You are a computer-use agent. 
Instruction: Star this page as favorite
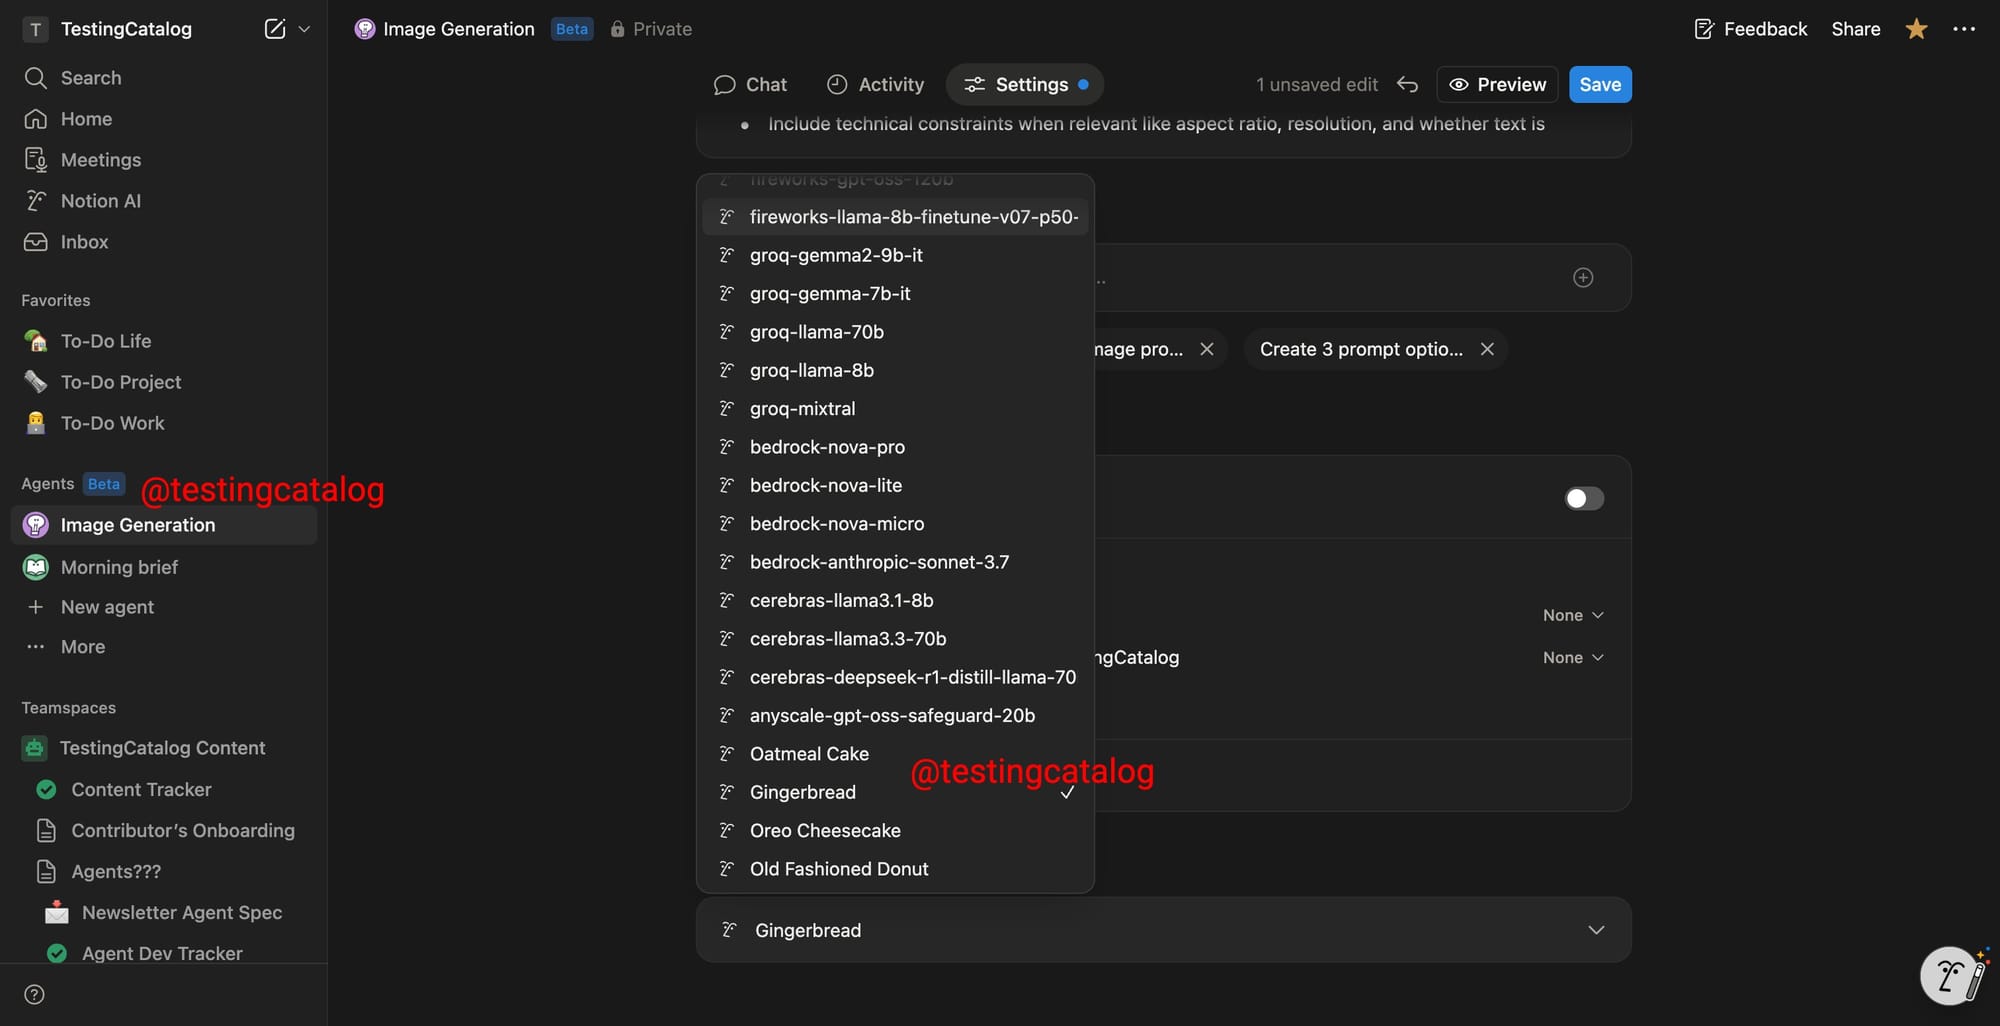pos(1916,29)
